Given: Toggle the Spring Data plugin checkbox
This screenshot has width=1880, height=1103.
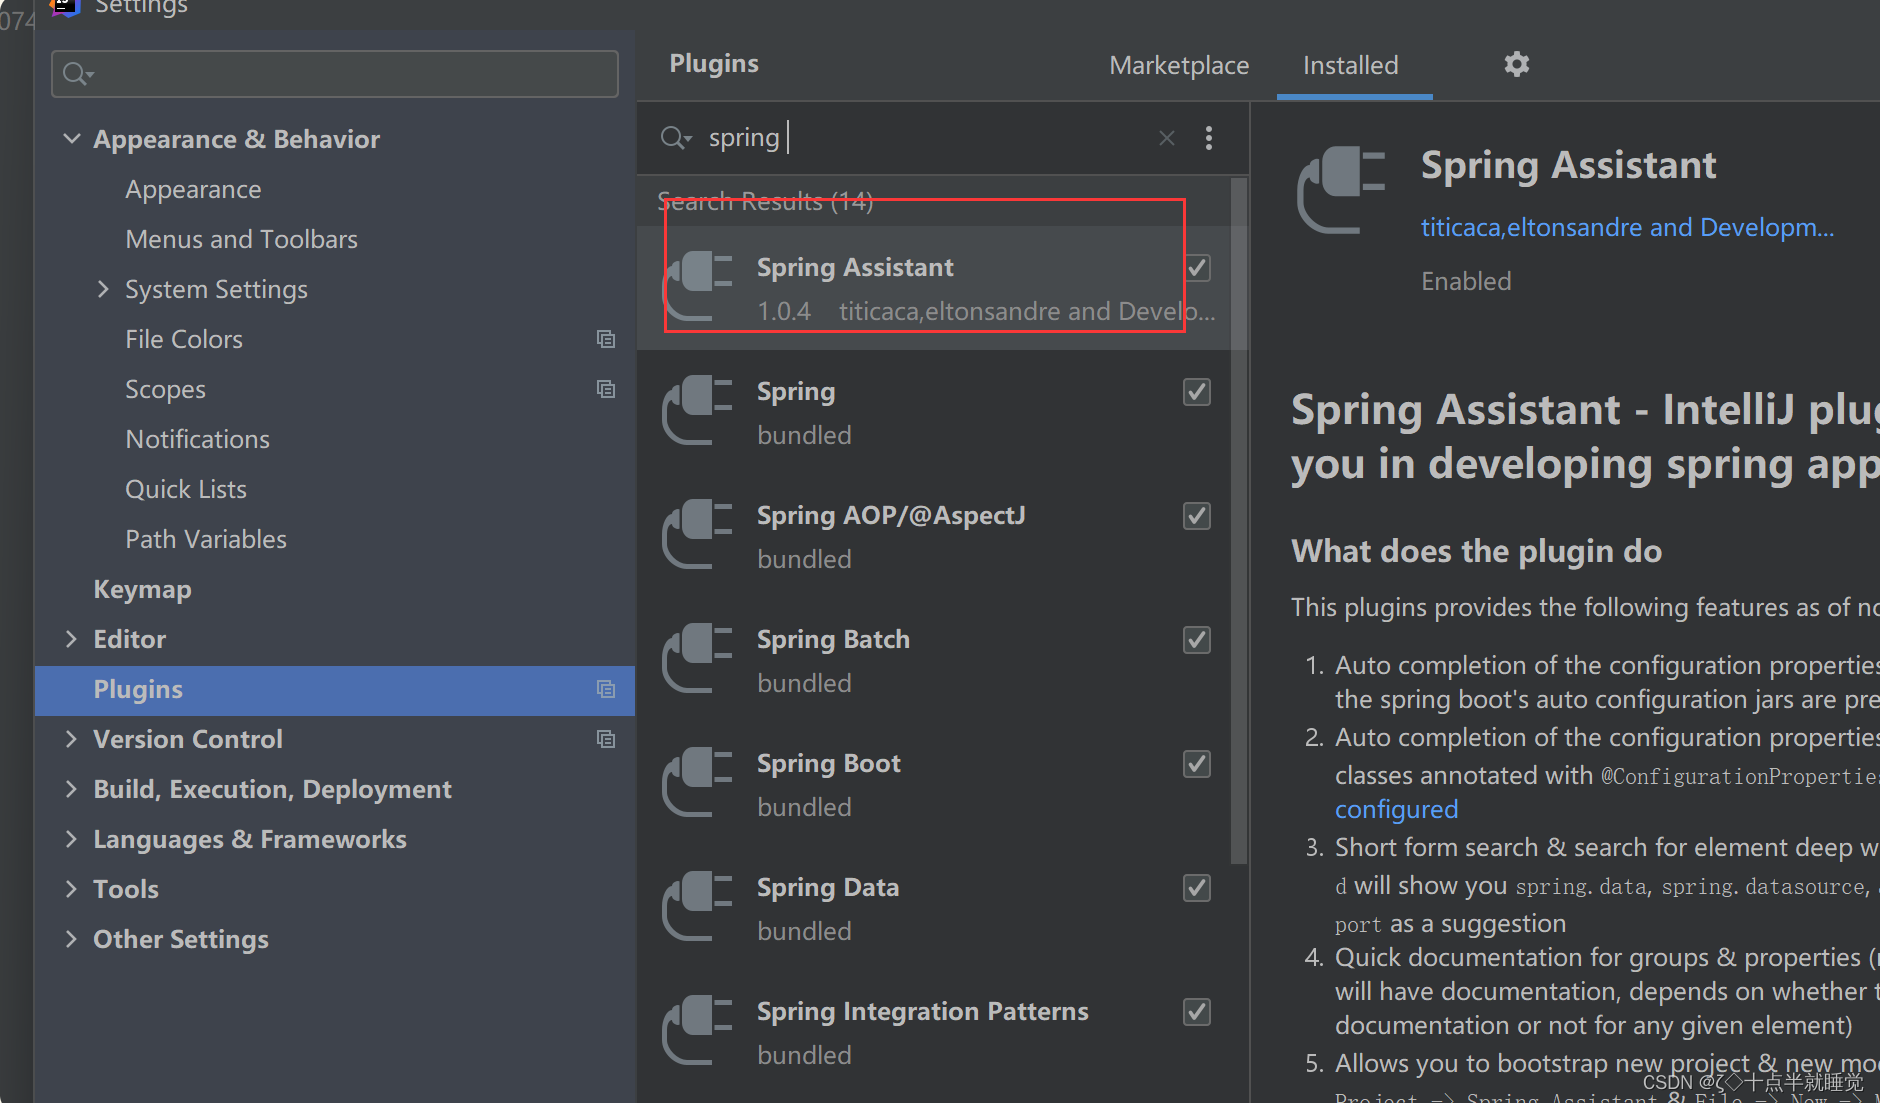Looking at the screenshot, I should coord(1197,888).
